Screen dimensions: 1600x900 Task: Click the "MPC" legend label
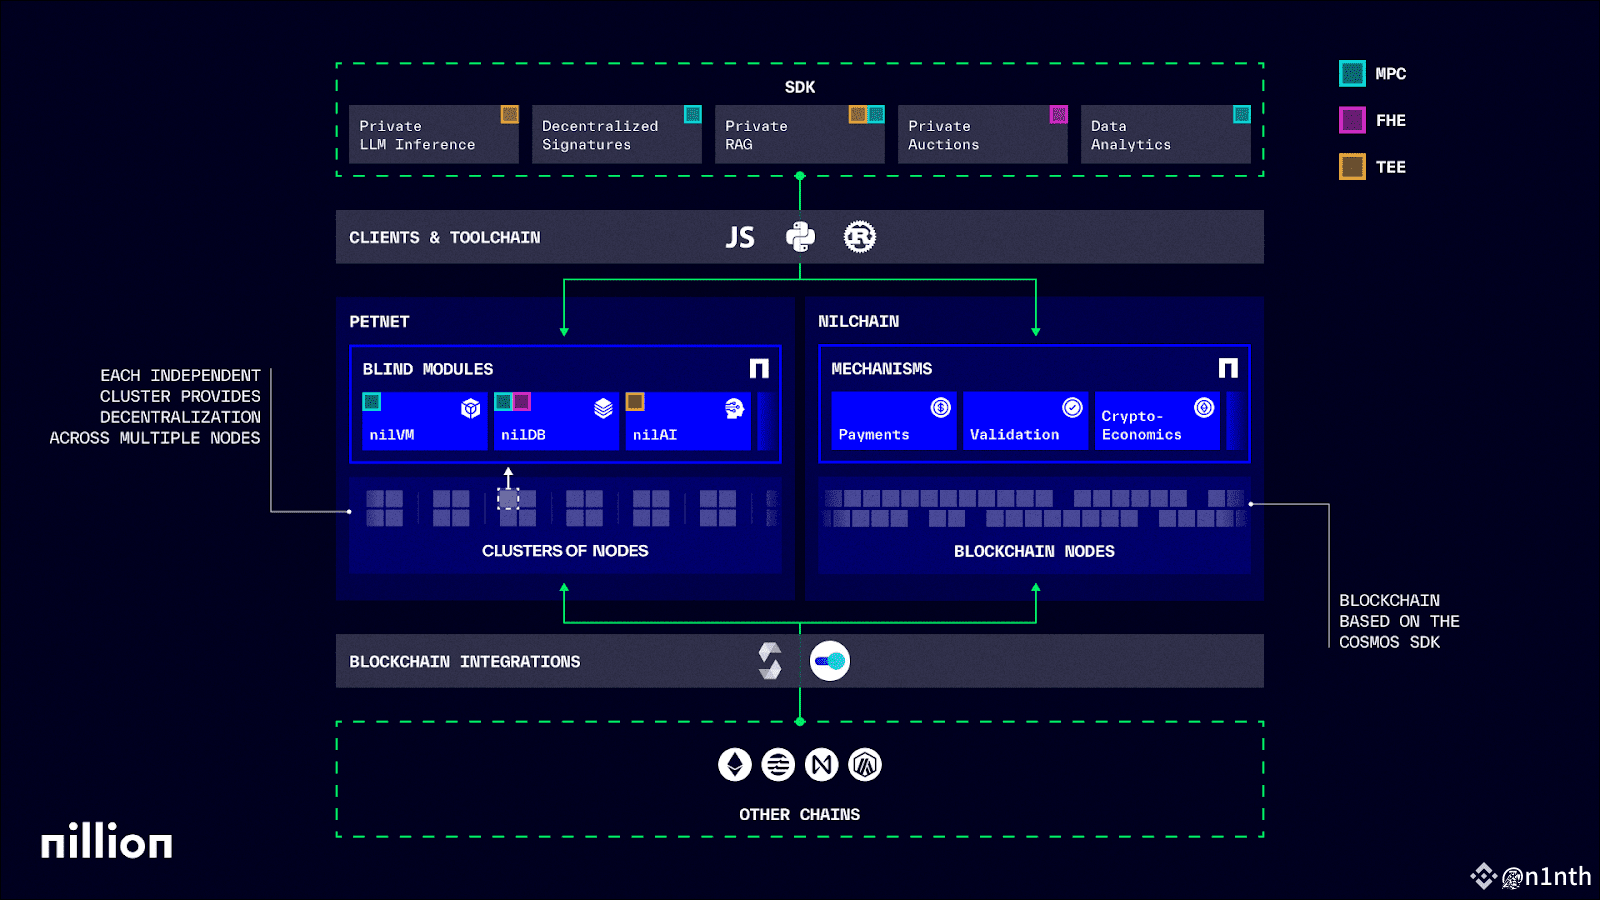[1391, 73]
